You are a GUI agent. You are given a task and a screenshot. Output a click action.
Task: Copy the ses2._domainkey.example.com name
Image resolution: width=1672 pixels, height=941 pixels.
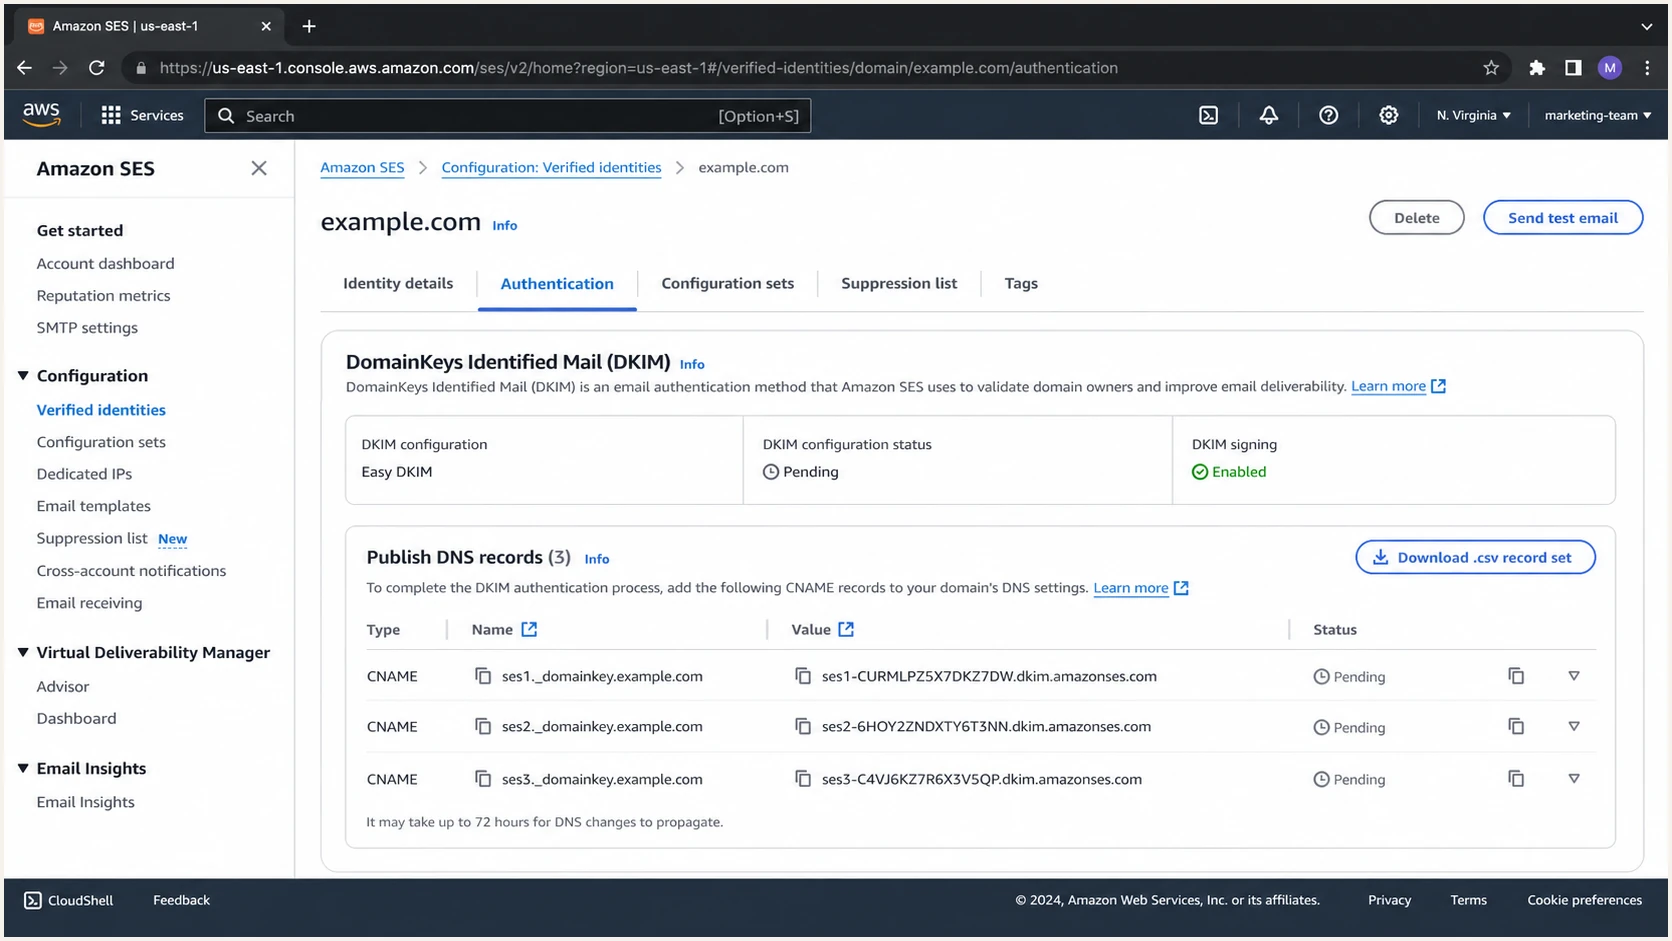483,726
